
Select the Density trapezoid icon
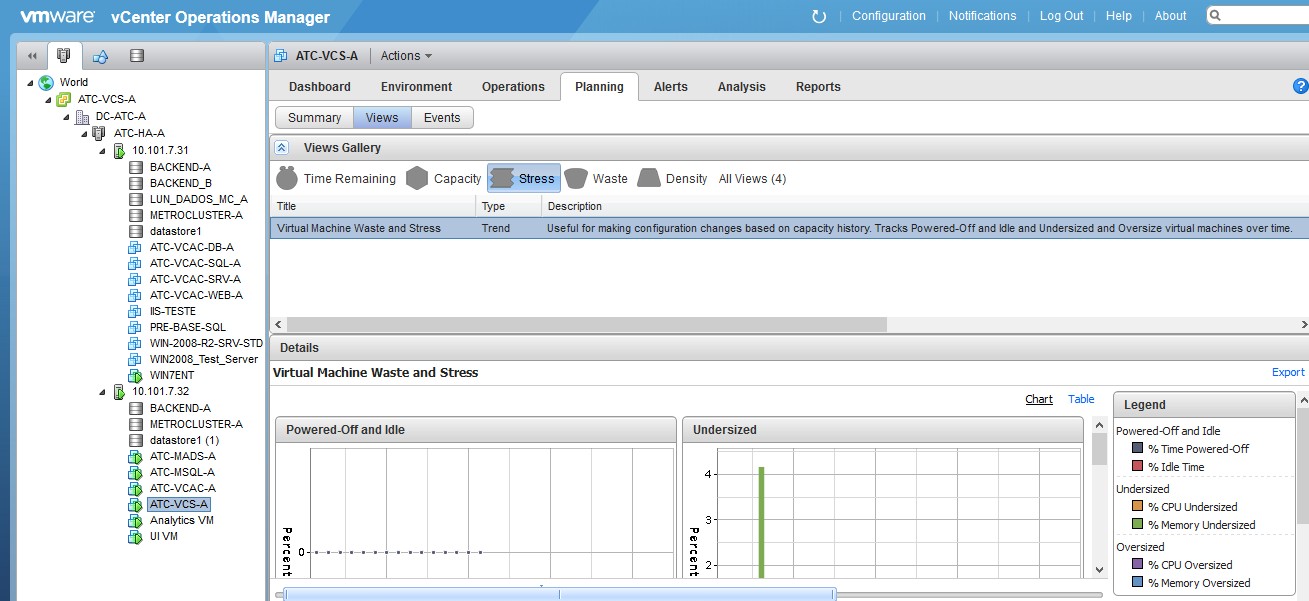(x=649, y=179)
